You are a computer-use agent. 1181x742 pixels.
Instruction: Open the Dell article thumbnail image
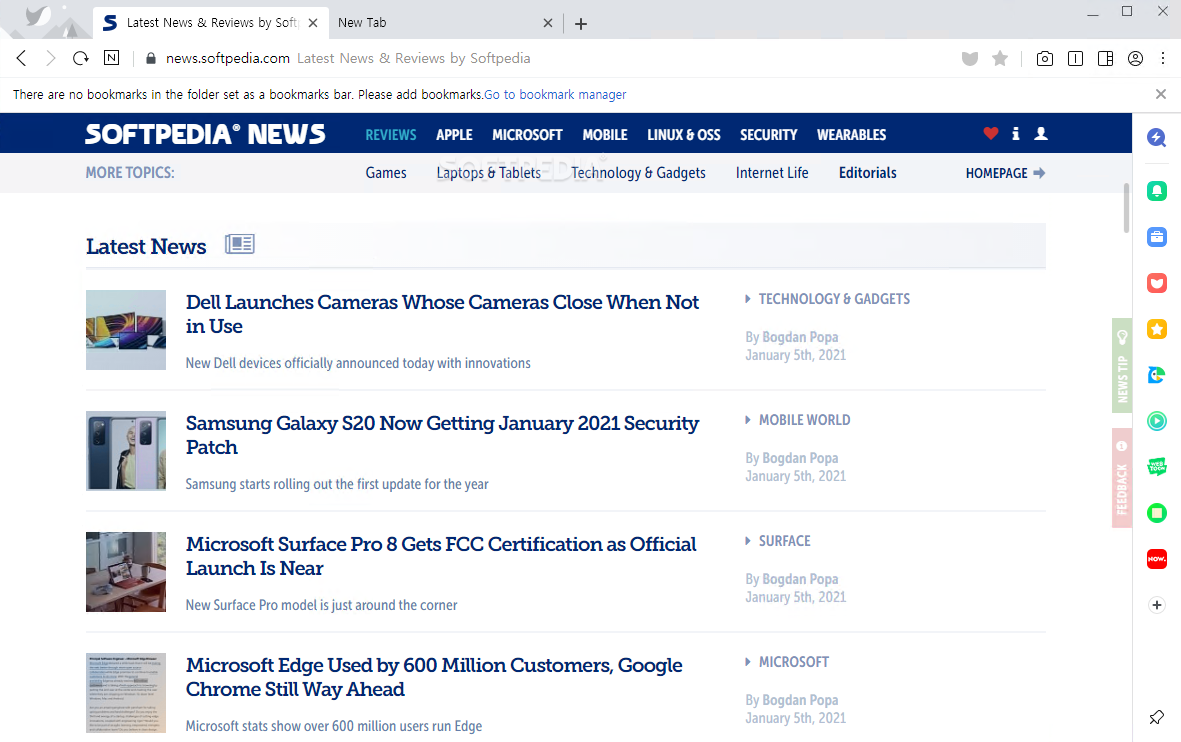[x=126, y=330]
